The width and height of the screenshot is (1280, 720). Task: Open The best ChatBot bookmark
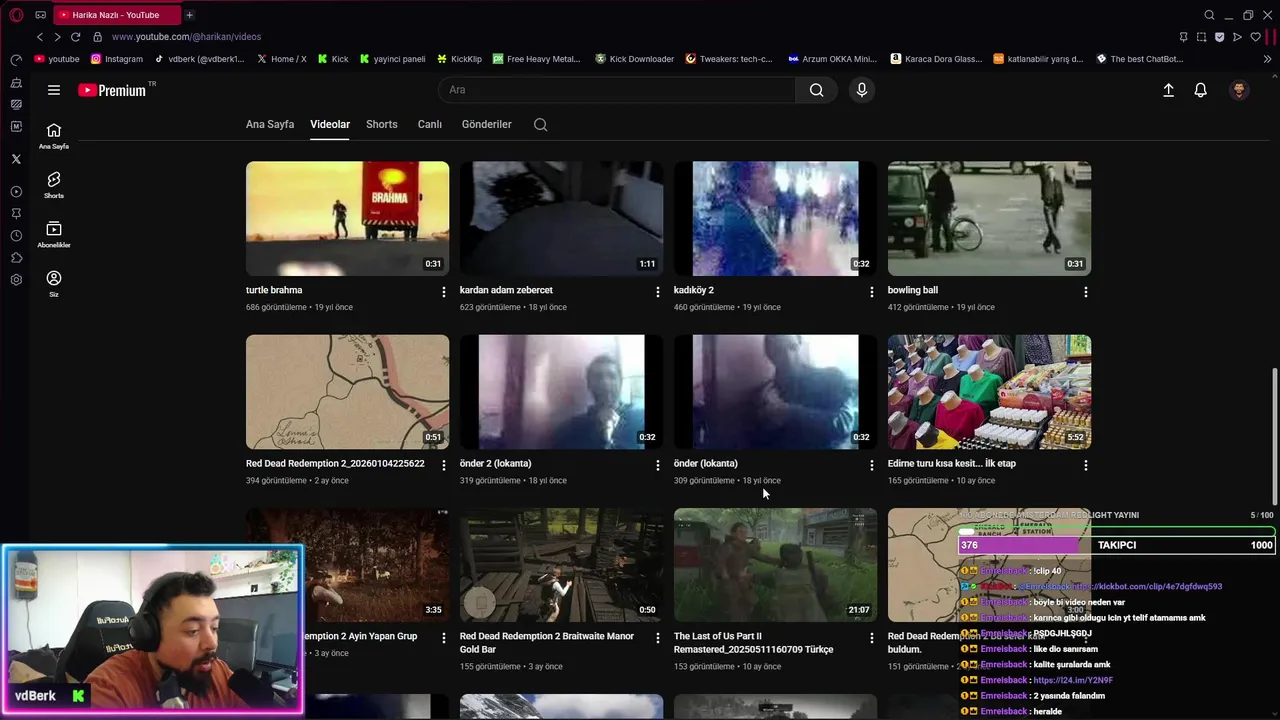pyautogui.click(x=1140, y=59)
